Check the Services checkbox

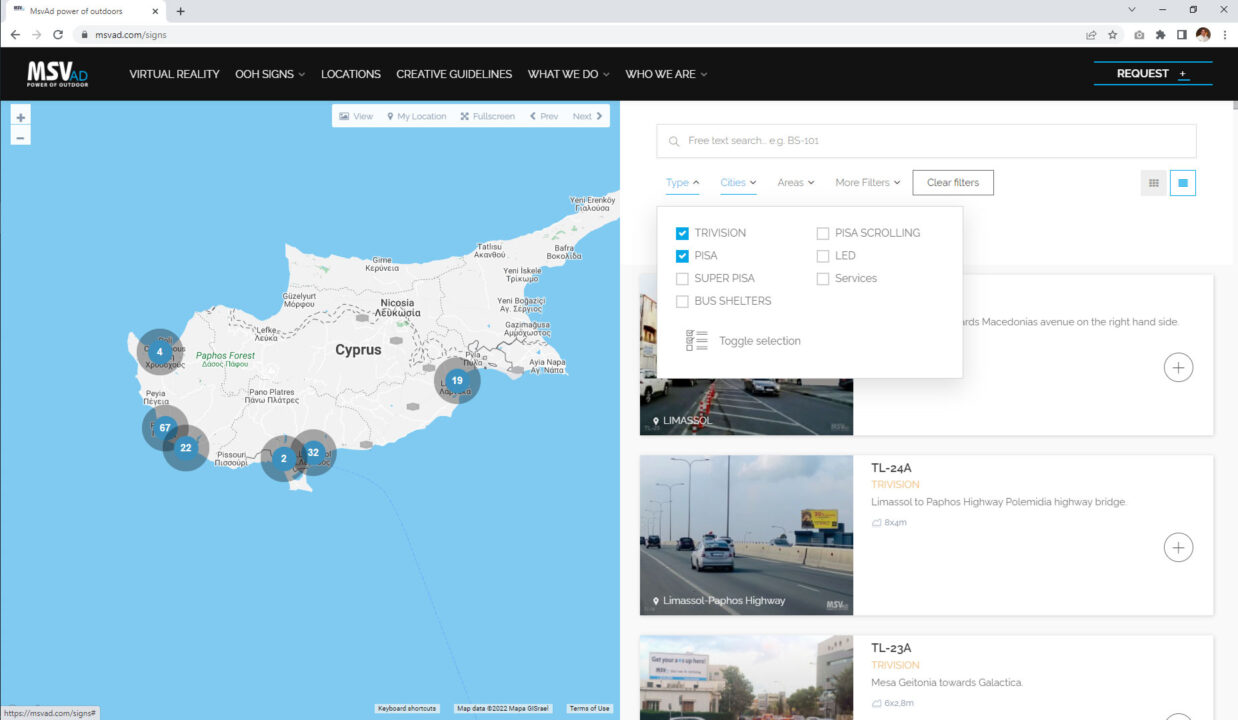pos(823,279)
